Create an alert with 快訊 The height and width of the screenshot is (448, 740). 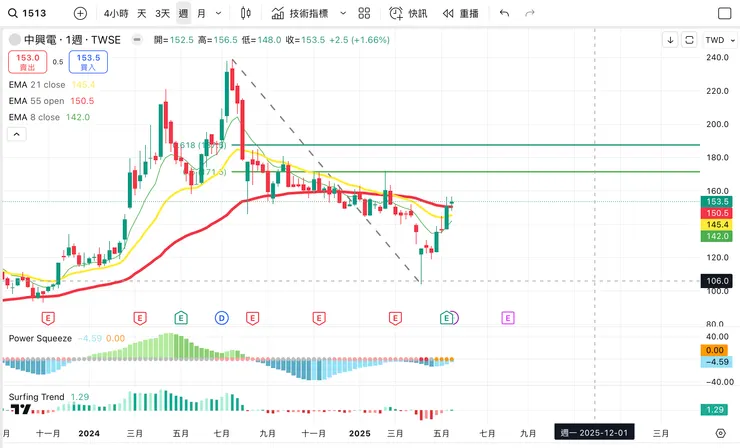tap(408, 13)
